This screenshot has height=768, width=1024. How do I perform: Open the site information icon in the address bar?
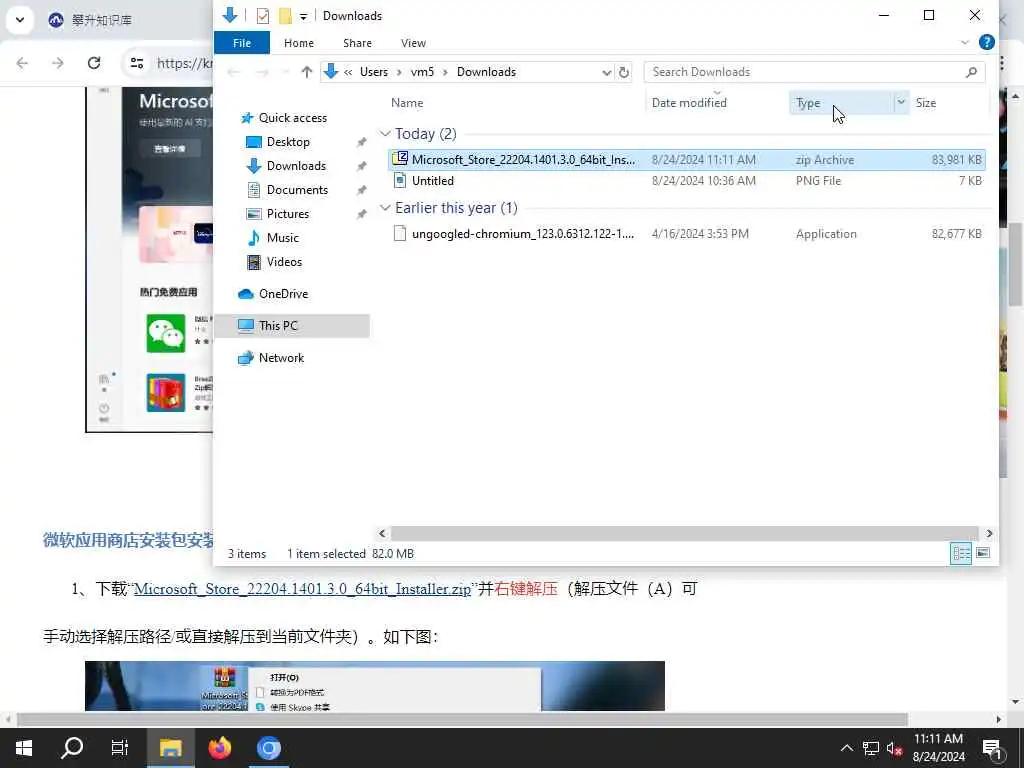(136, 63)
